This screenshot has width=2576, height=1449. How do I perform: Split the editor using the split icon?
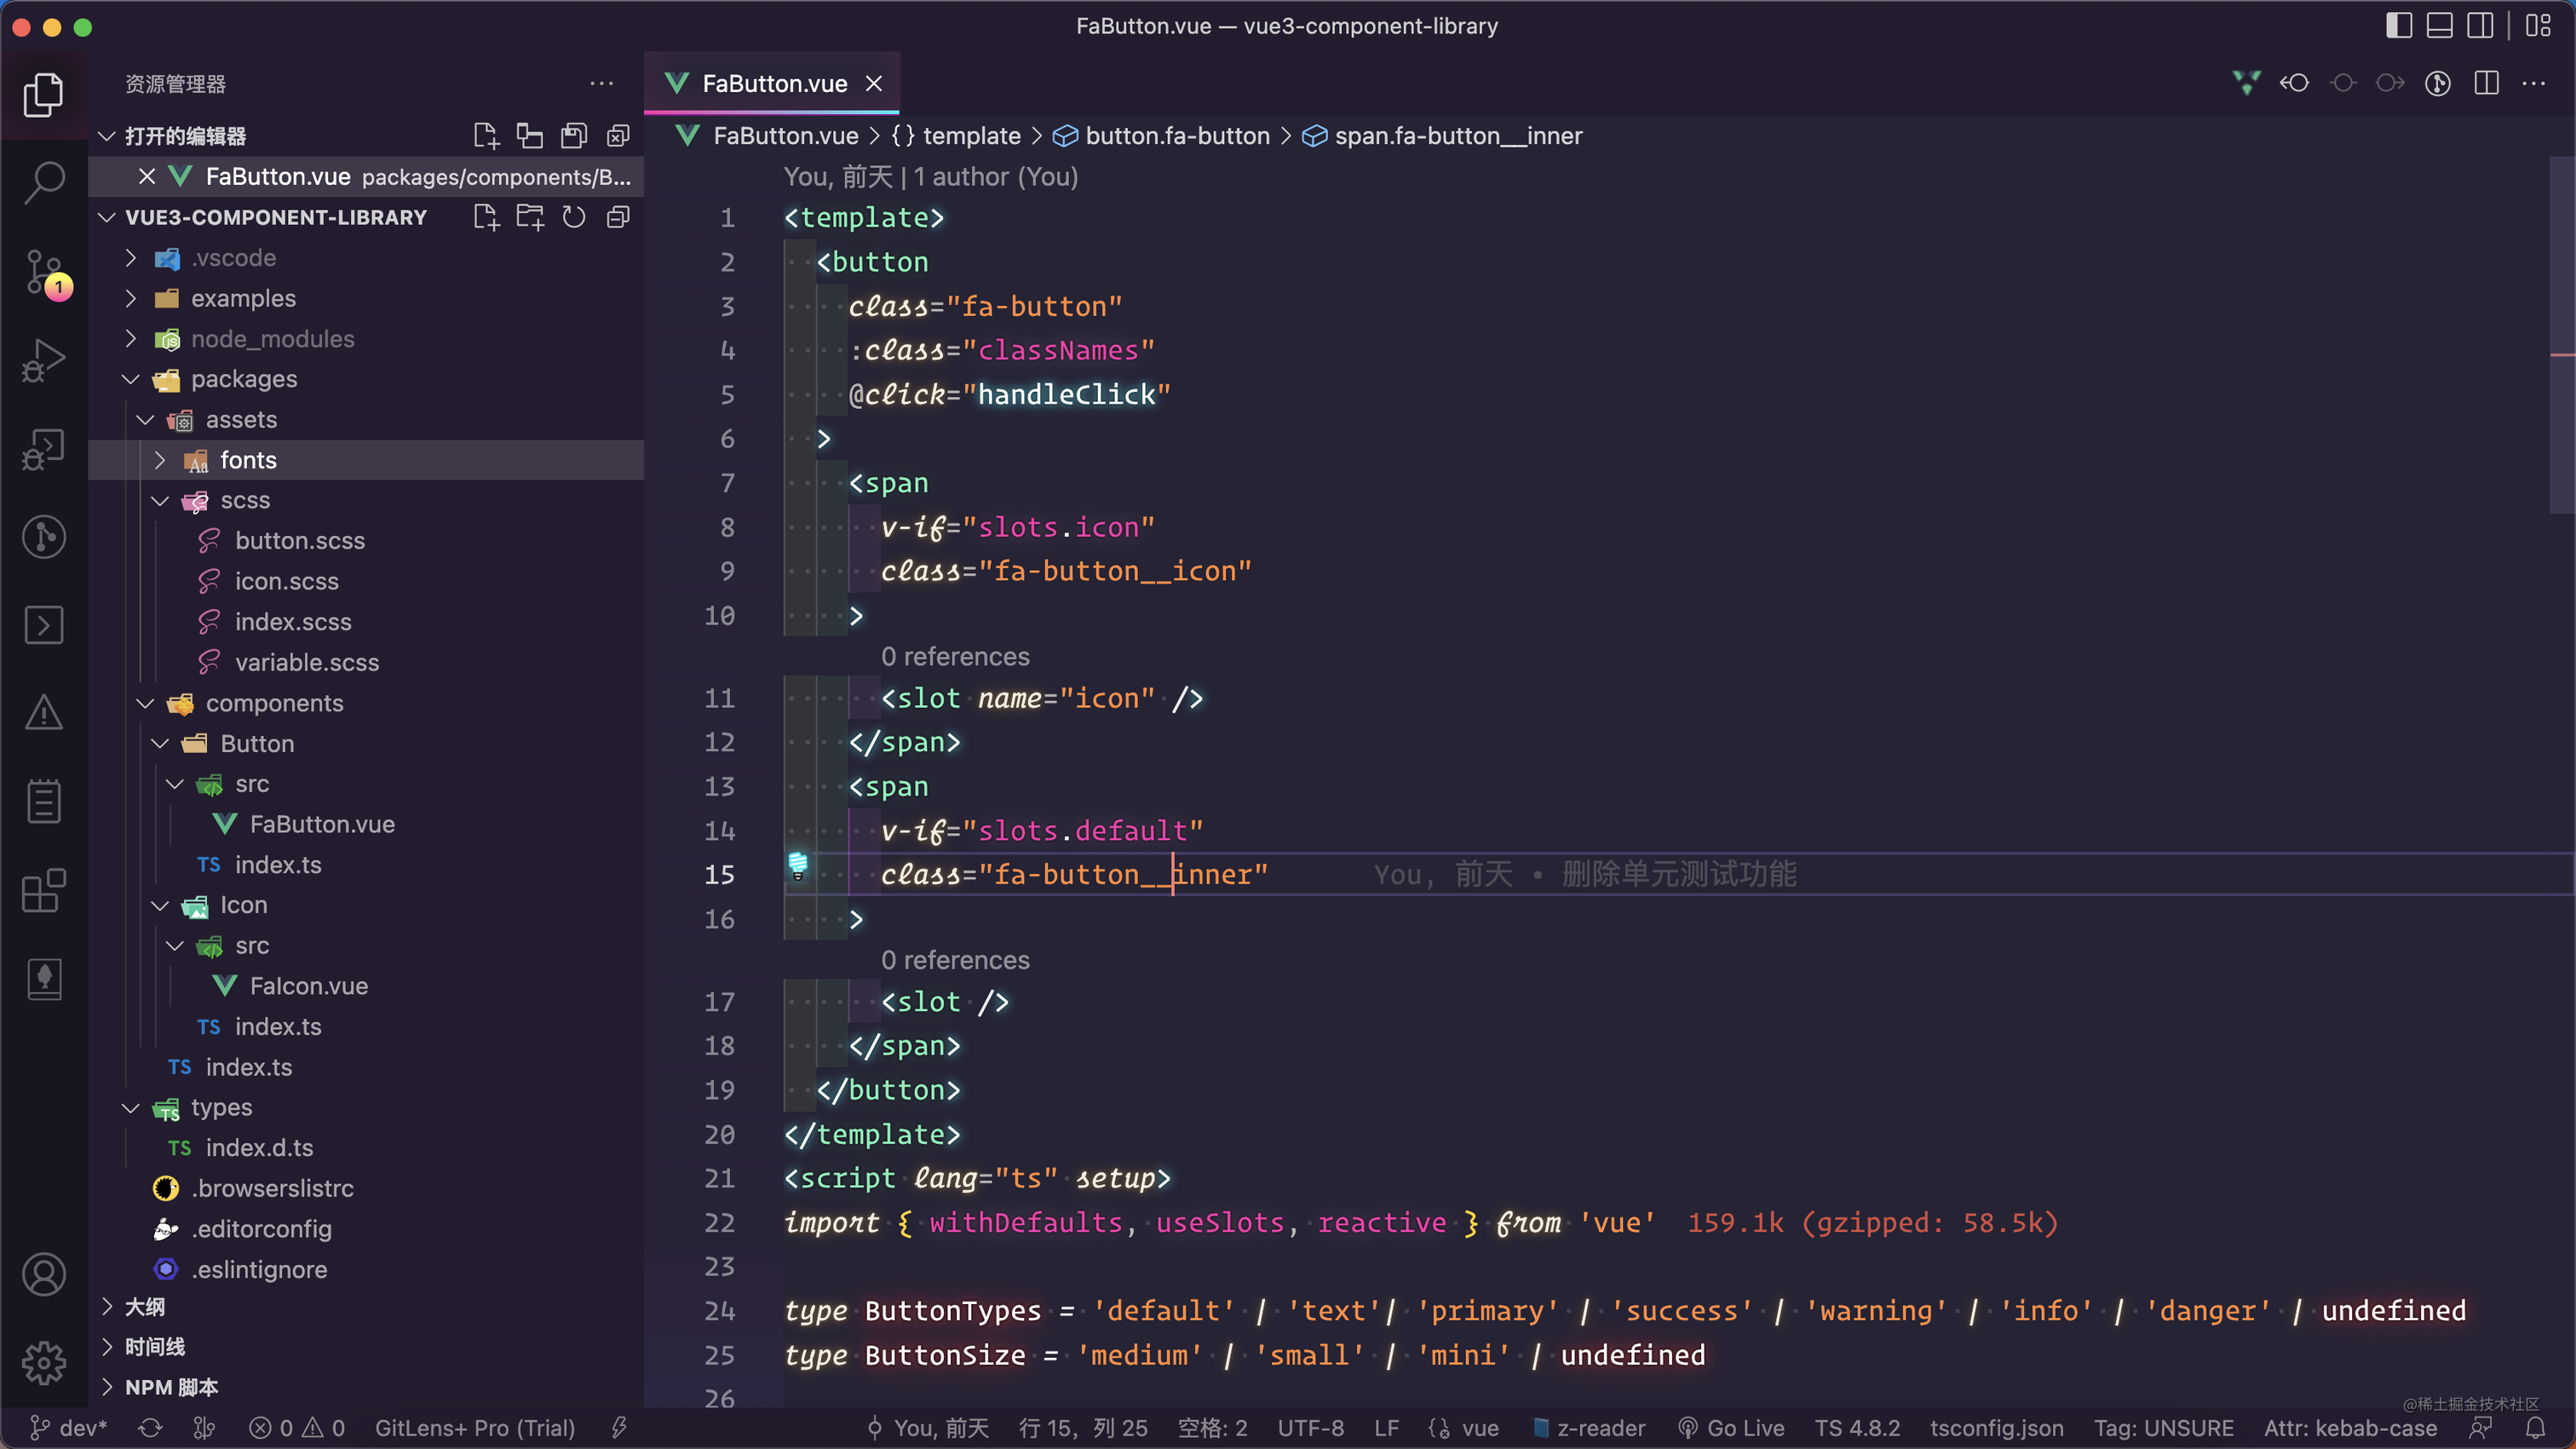coord(2486,83)
